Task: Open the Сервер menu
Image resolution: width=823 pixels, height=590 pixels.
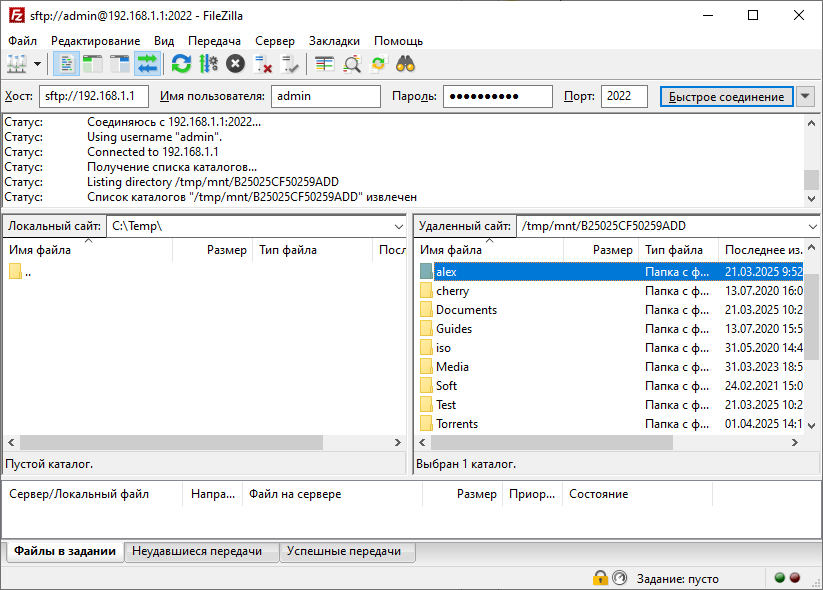Action: tap(275, 41)
